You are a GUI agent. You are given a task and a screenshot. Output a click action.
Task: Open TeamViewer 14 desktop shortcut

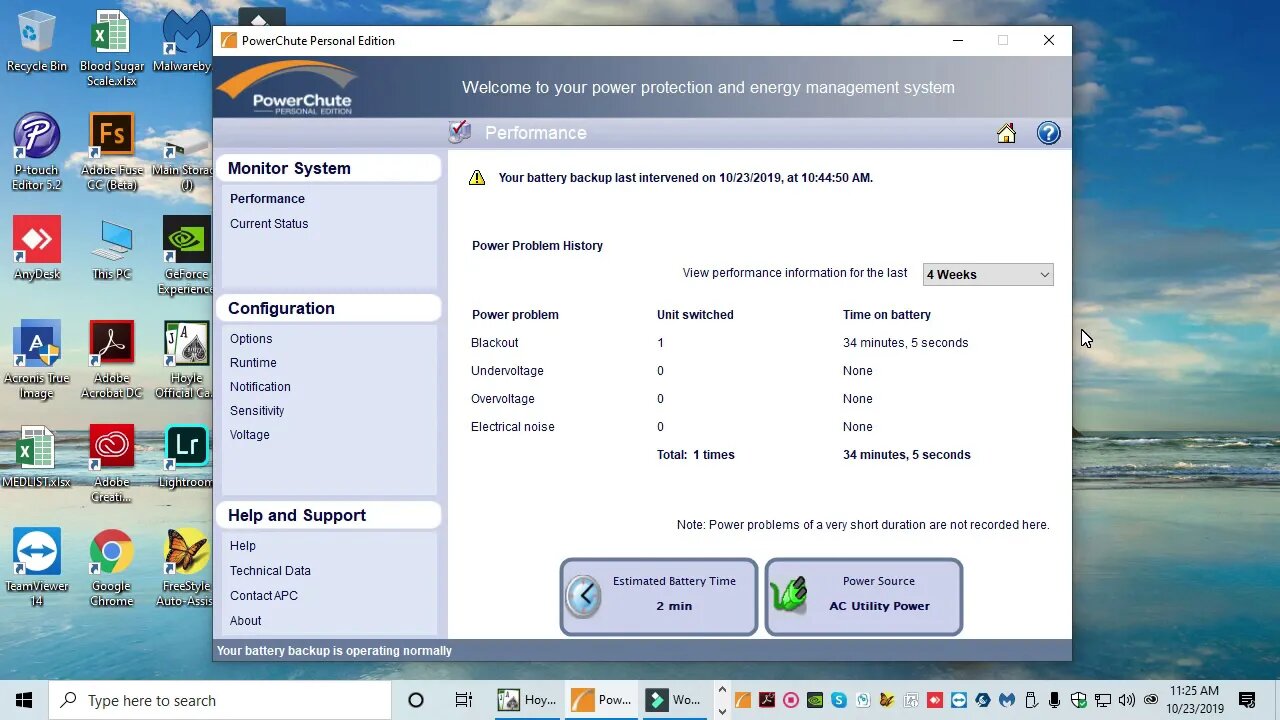pyautogui.click(x=37, y=568)
